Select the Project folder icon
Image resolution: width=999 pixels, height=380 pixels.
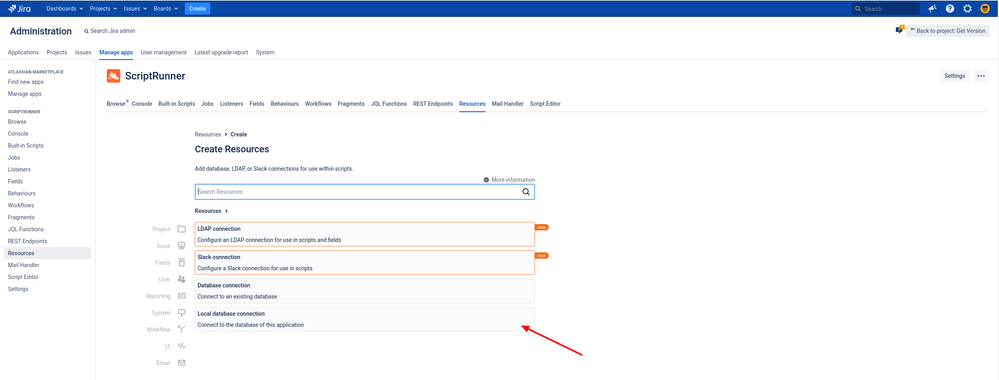[182, 229]
